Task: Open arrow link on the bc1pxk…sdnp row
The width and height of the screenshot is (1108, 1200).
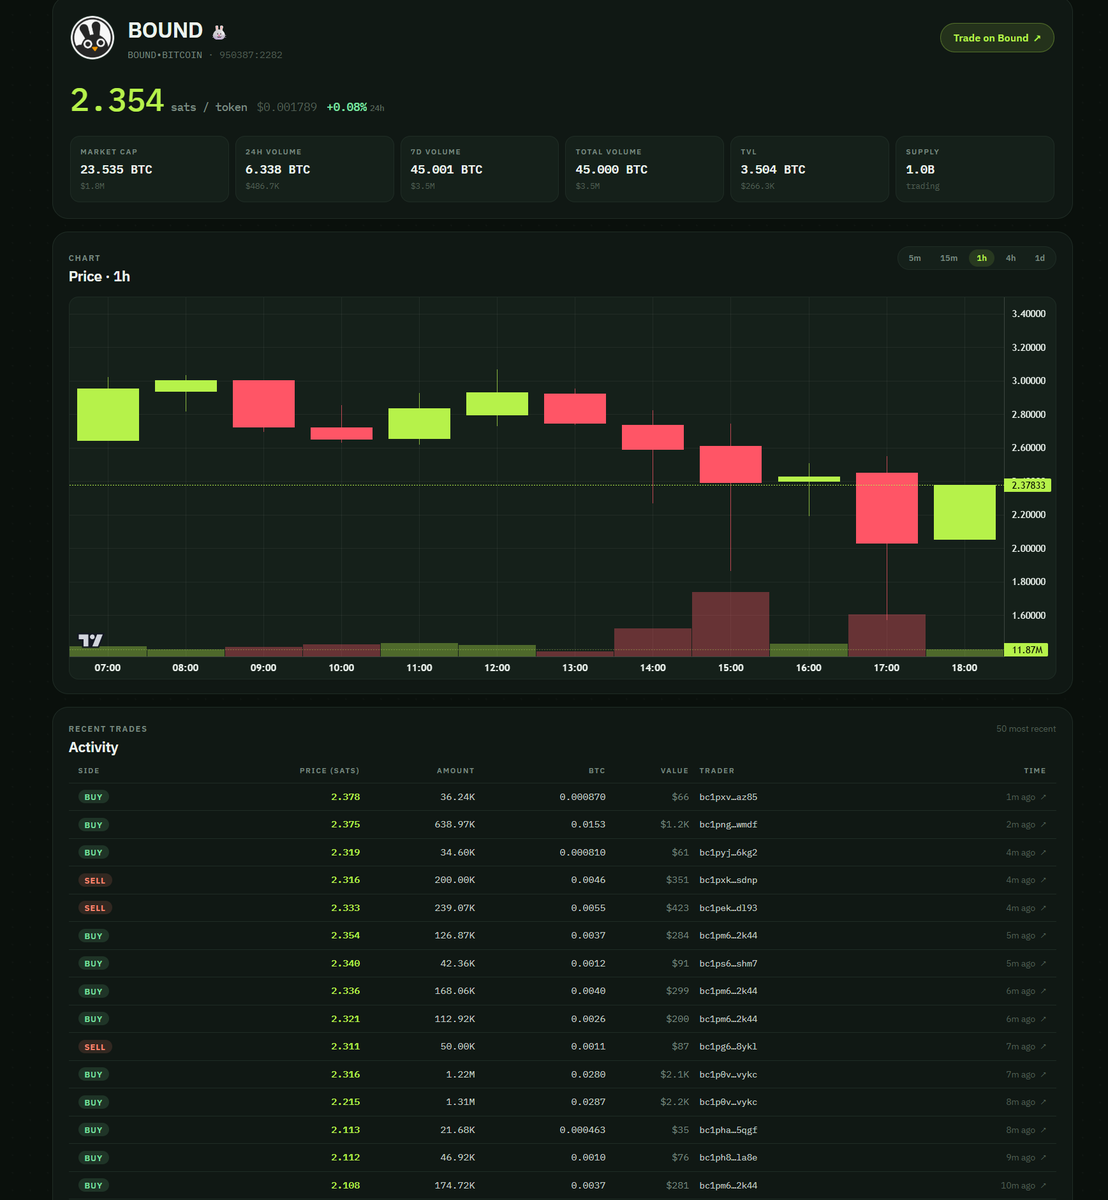Action: [x=1043, y=880]
